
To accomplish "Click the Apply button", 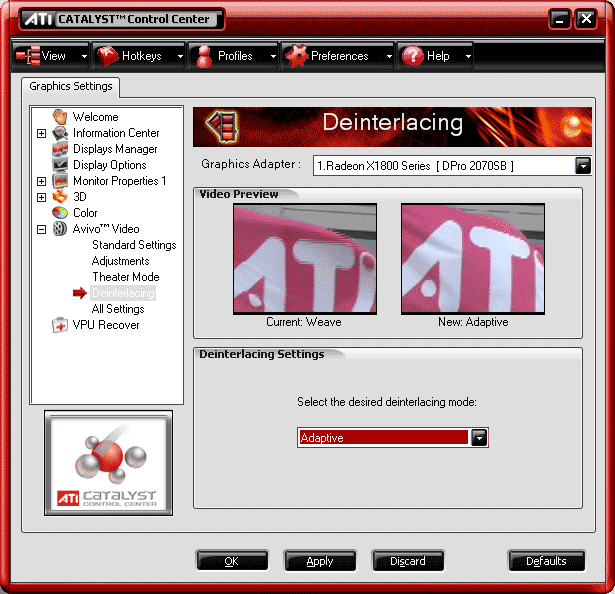I will point(320,561).
